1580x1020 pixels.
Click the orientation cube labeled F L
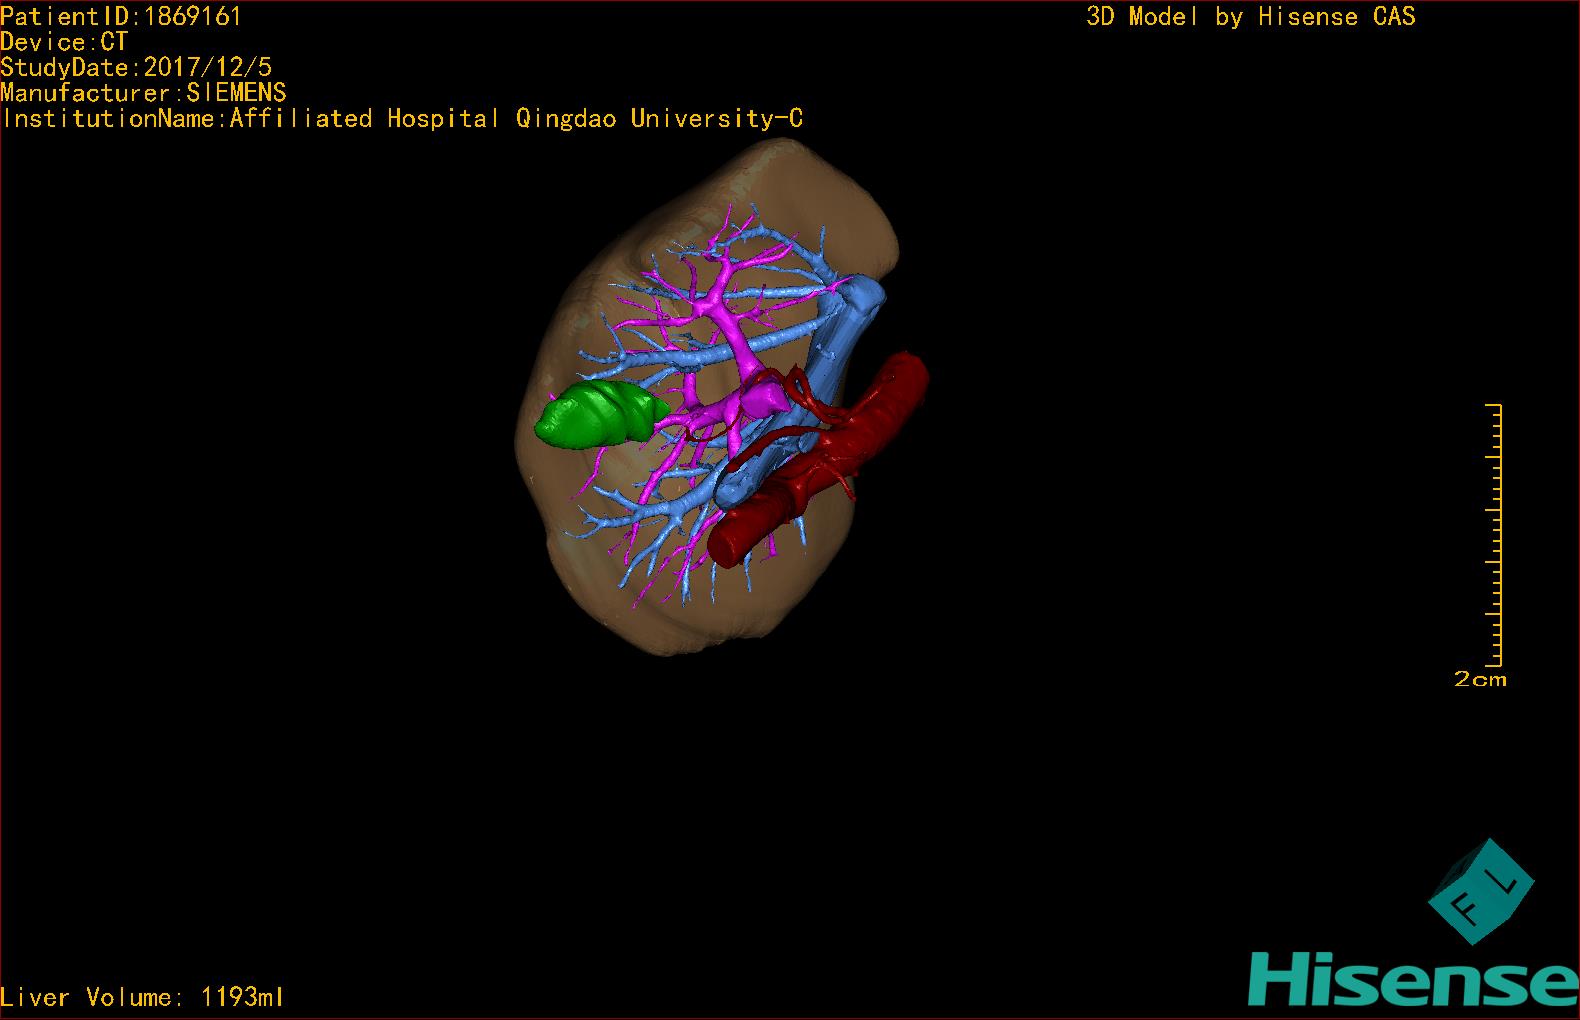(x=1479, y=892)
